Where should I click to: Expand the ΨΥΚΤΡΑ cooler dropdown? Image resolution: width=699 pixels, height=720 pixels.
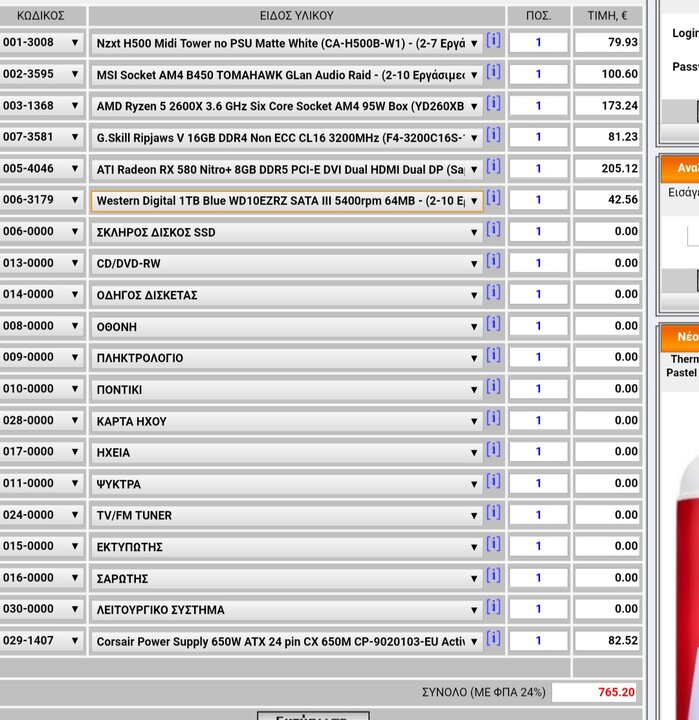pos(287,484)
